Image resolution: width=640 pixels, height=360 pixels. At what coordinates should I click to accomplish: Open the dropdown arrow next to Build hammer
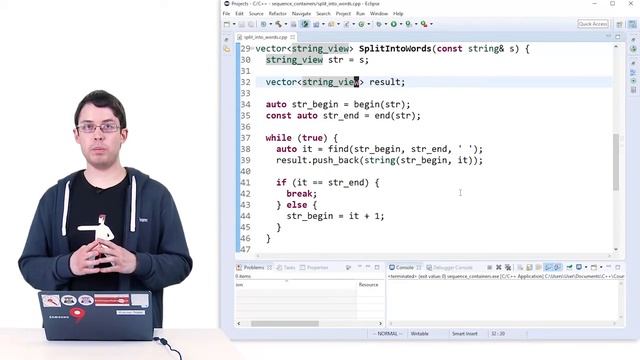click(x=286, y=24)
